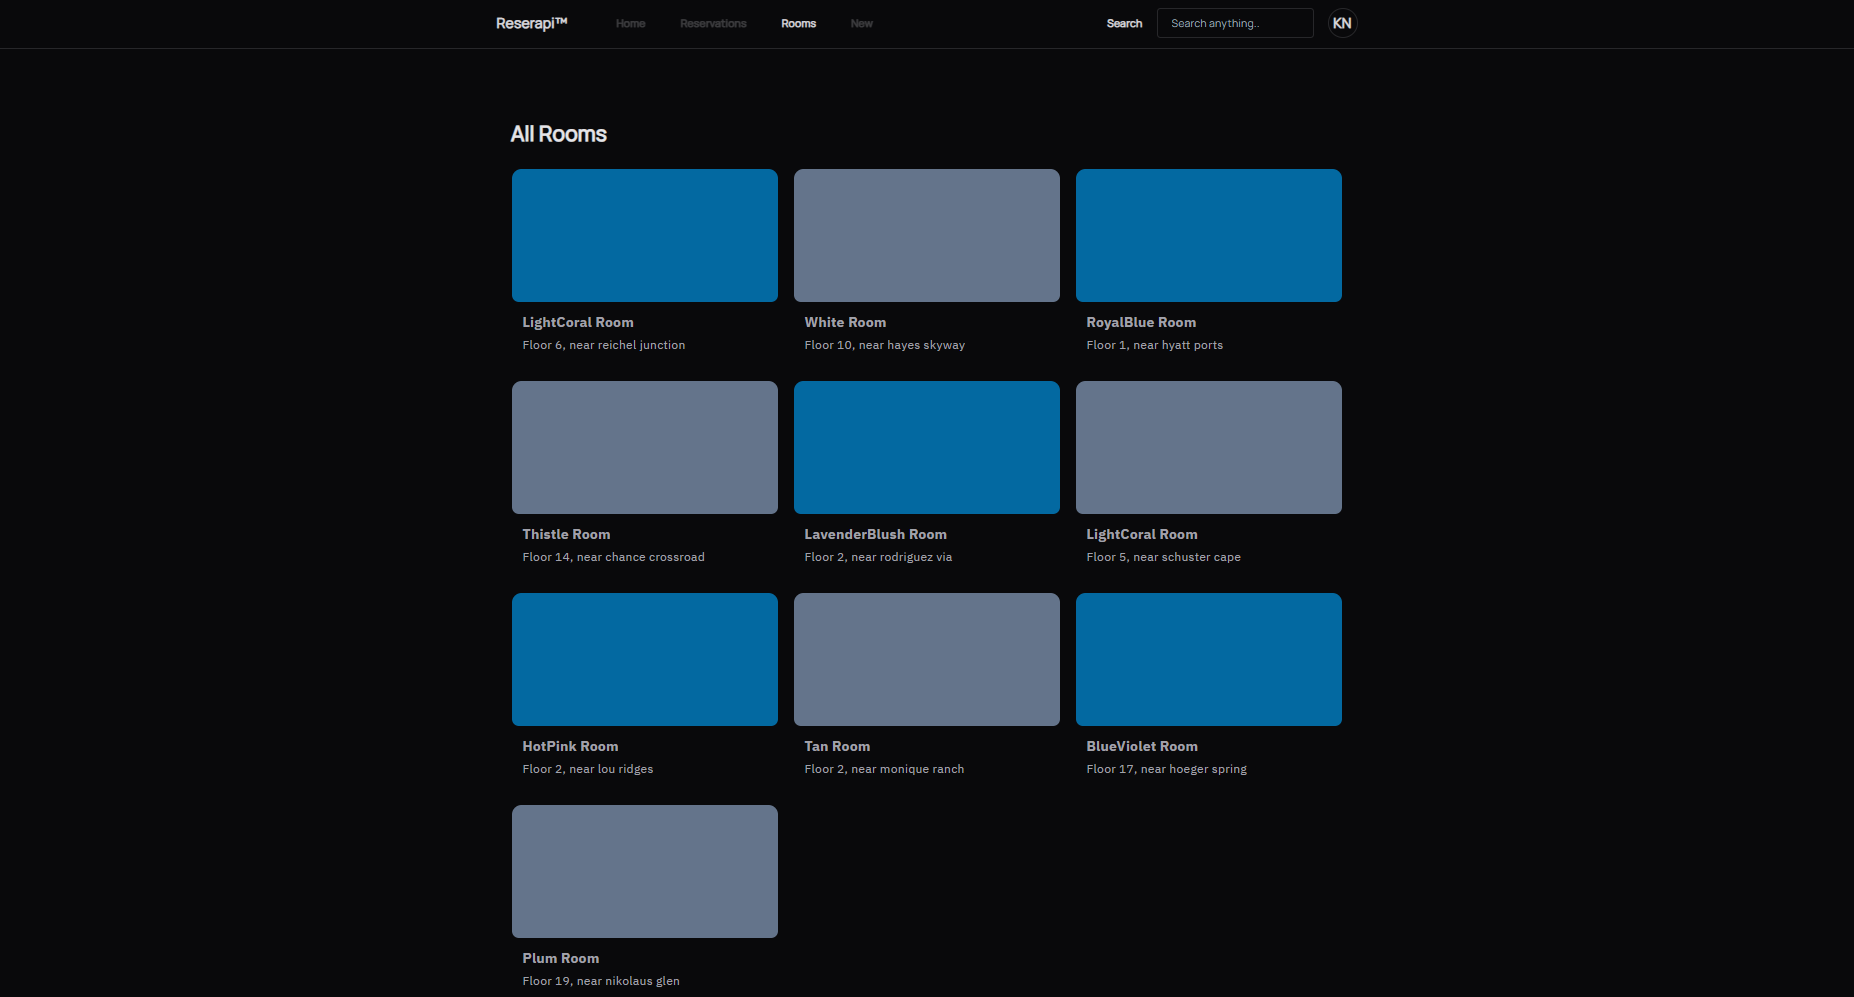Image resolution: width=1854 pixels, height=997 pixels.
Task: Select the text 'Floor 17, near hoeger spring'
Action: (x=1167, y=769)
